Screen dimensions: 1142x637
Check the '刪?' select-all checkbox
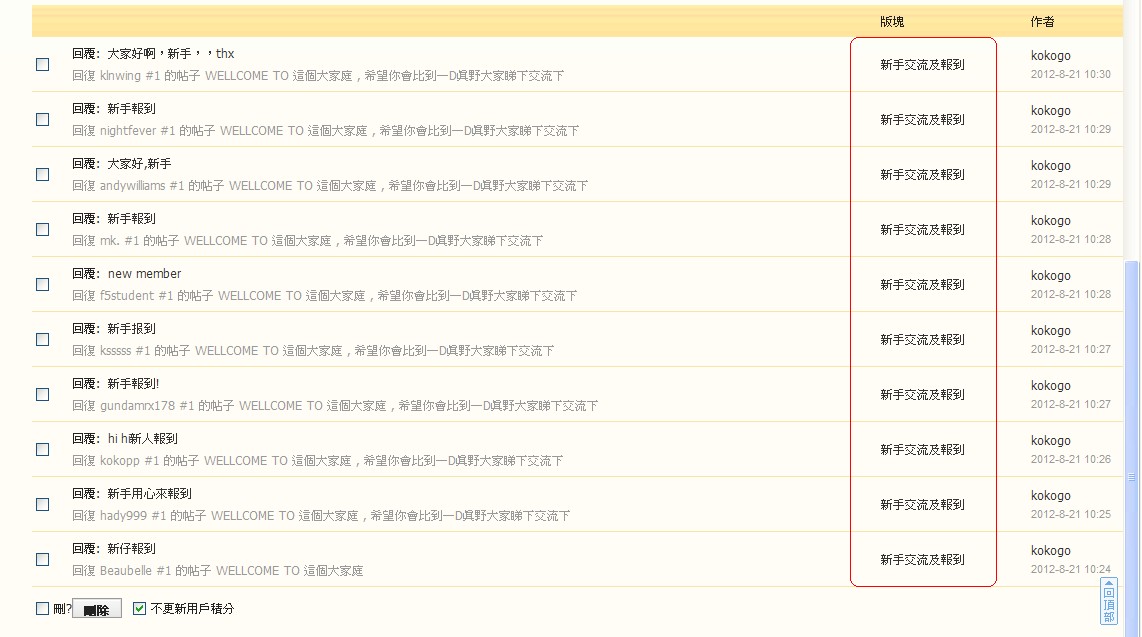[43, 609]
